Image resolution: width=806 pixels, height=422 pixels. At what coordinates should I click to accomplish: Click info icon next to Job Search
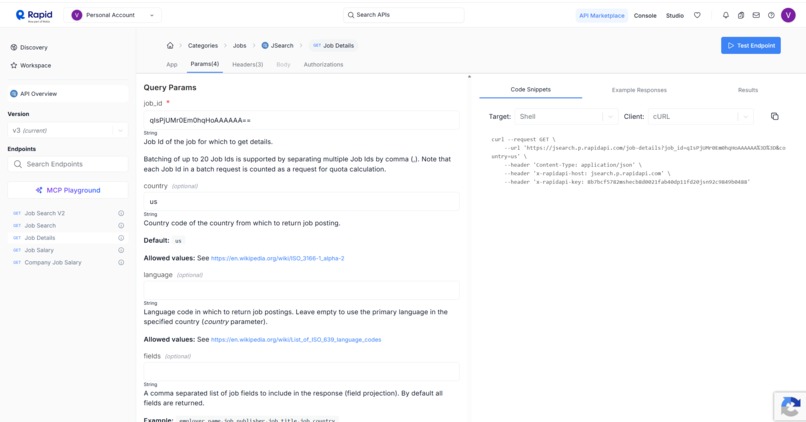point(121,226)
